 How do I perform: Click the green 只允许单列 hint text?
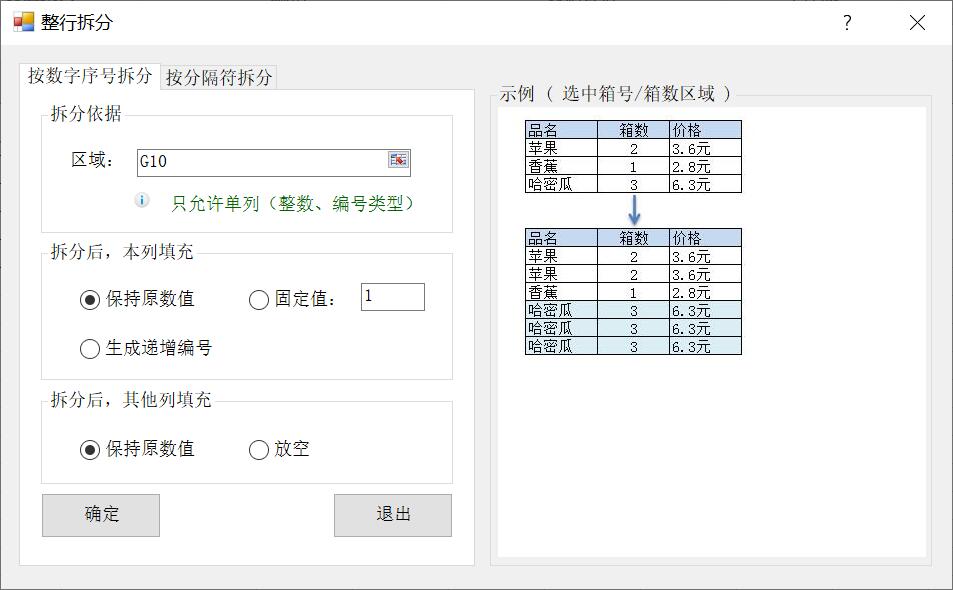(292, 203)
